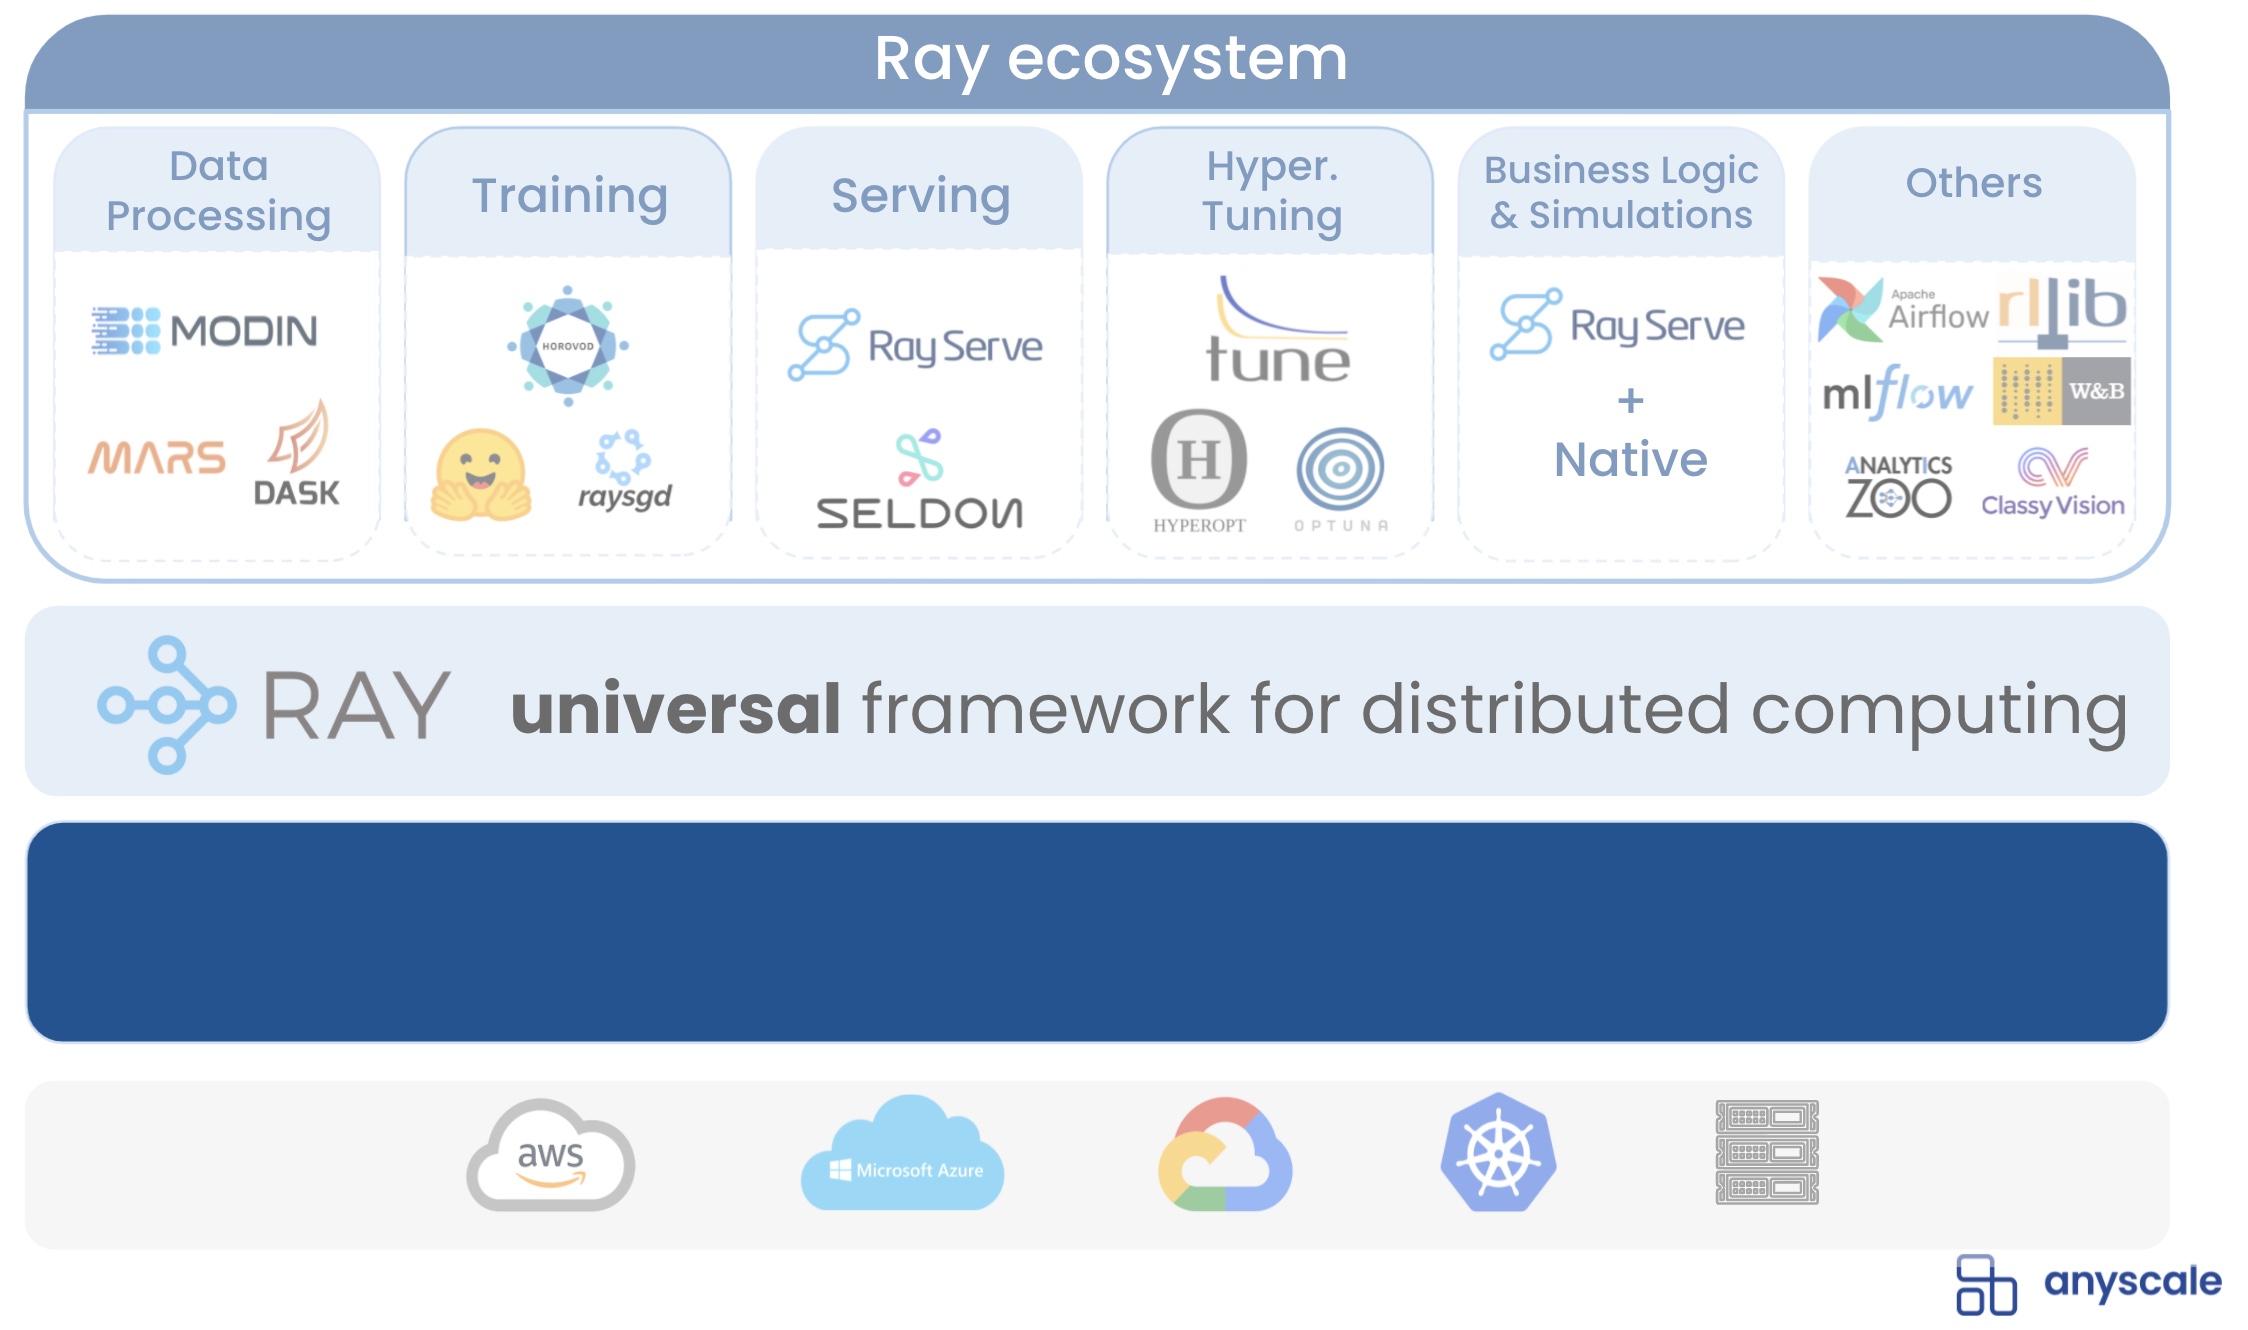Click the Others heading
The image size is (2248, 1330).
click(x=1974, y=183)
